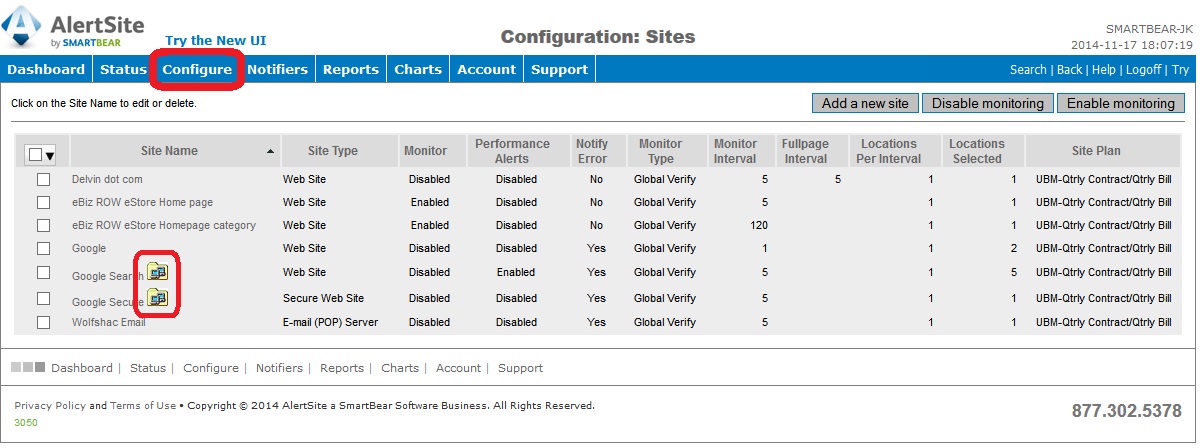This screenshot has height=448, width=1203.
Task: Tick checkbox for eBiz ROW eStore Home page
Action: [x=43, y=202]
